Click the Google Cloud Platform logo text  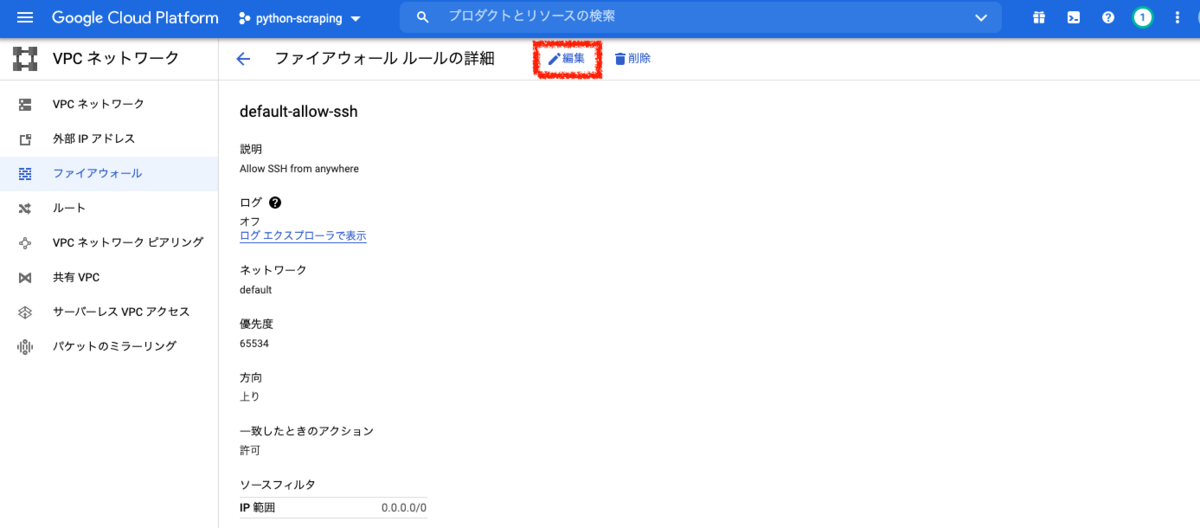point(135,18)
